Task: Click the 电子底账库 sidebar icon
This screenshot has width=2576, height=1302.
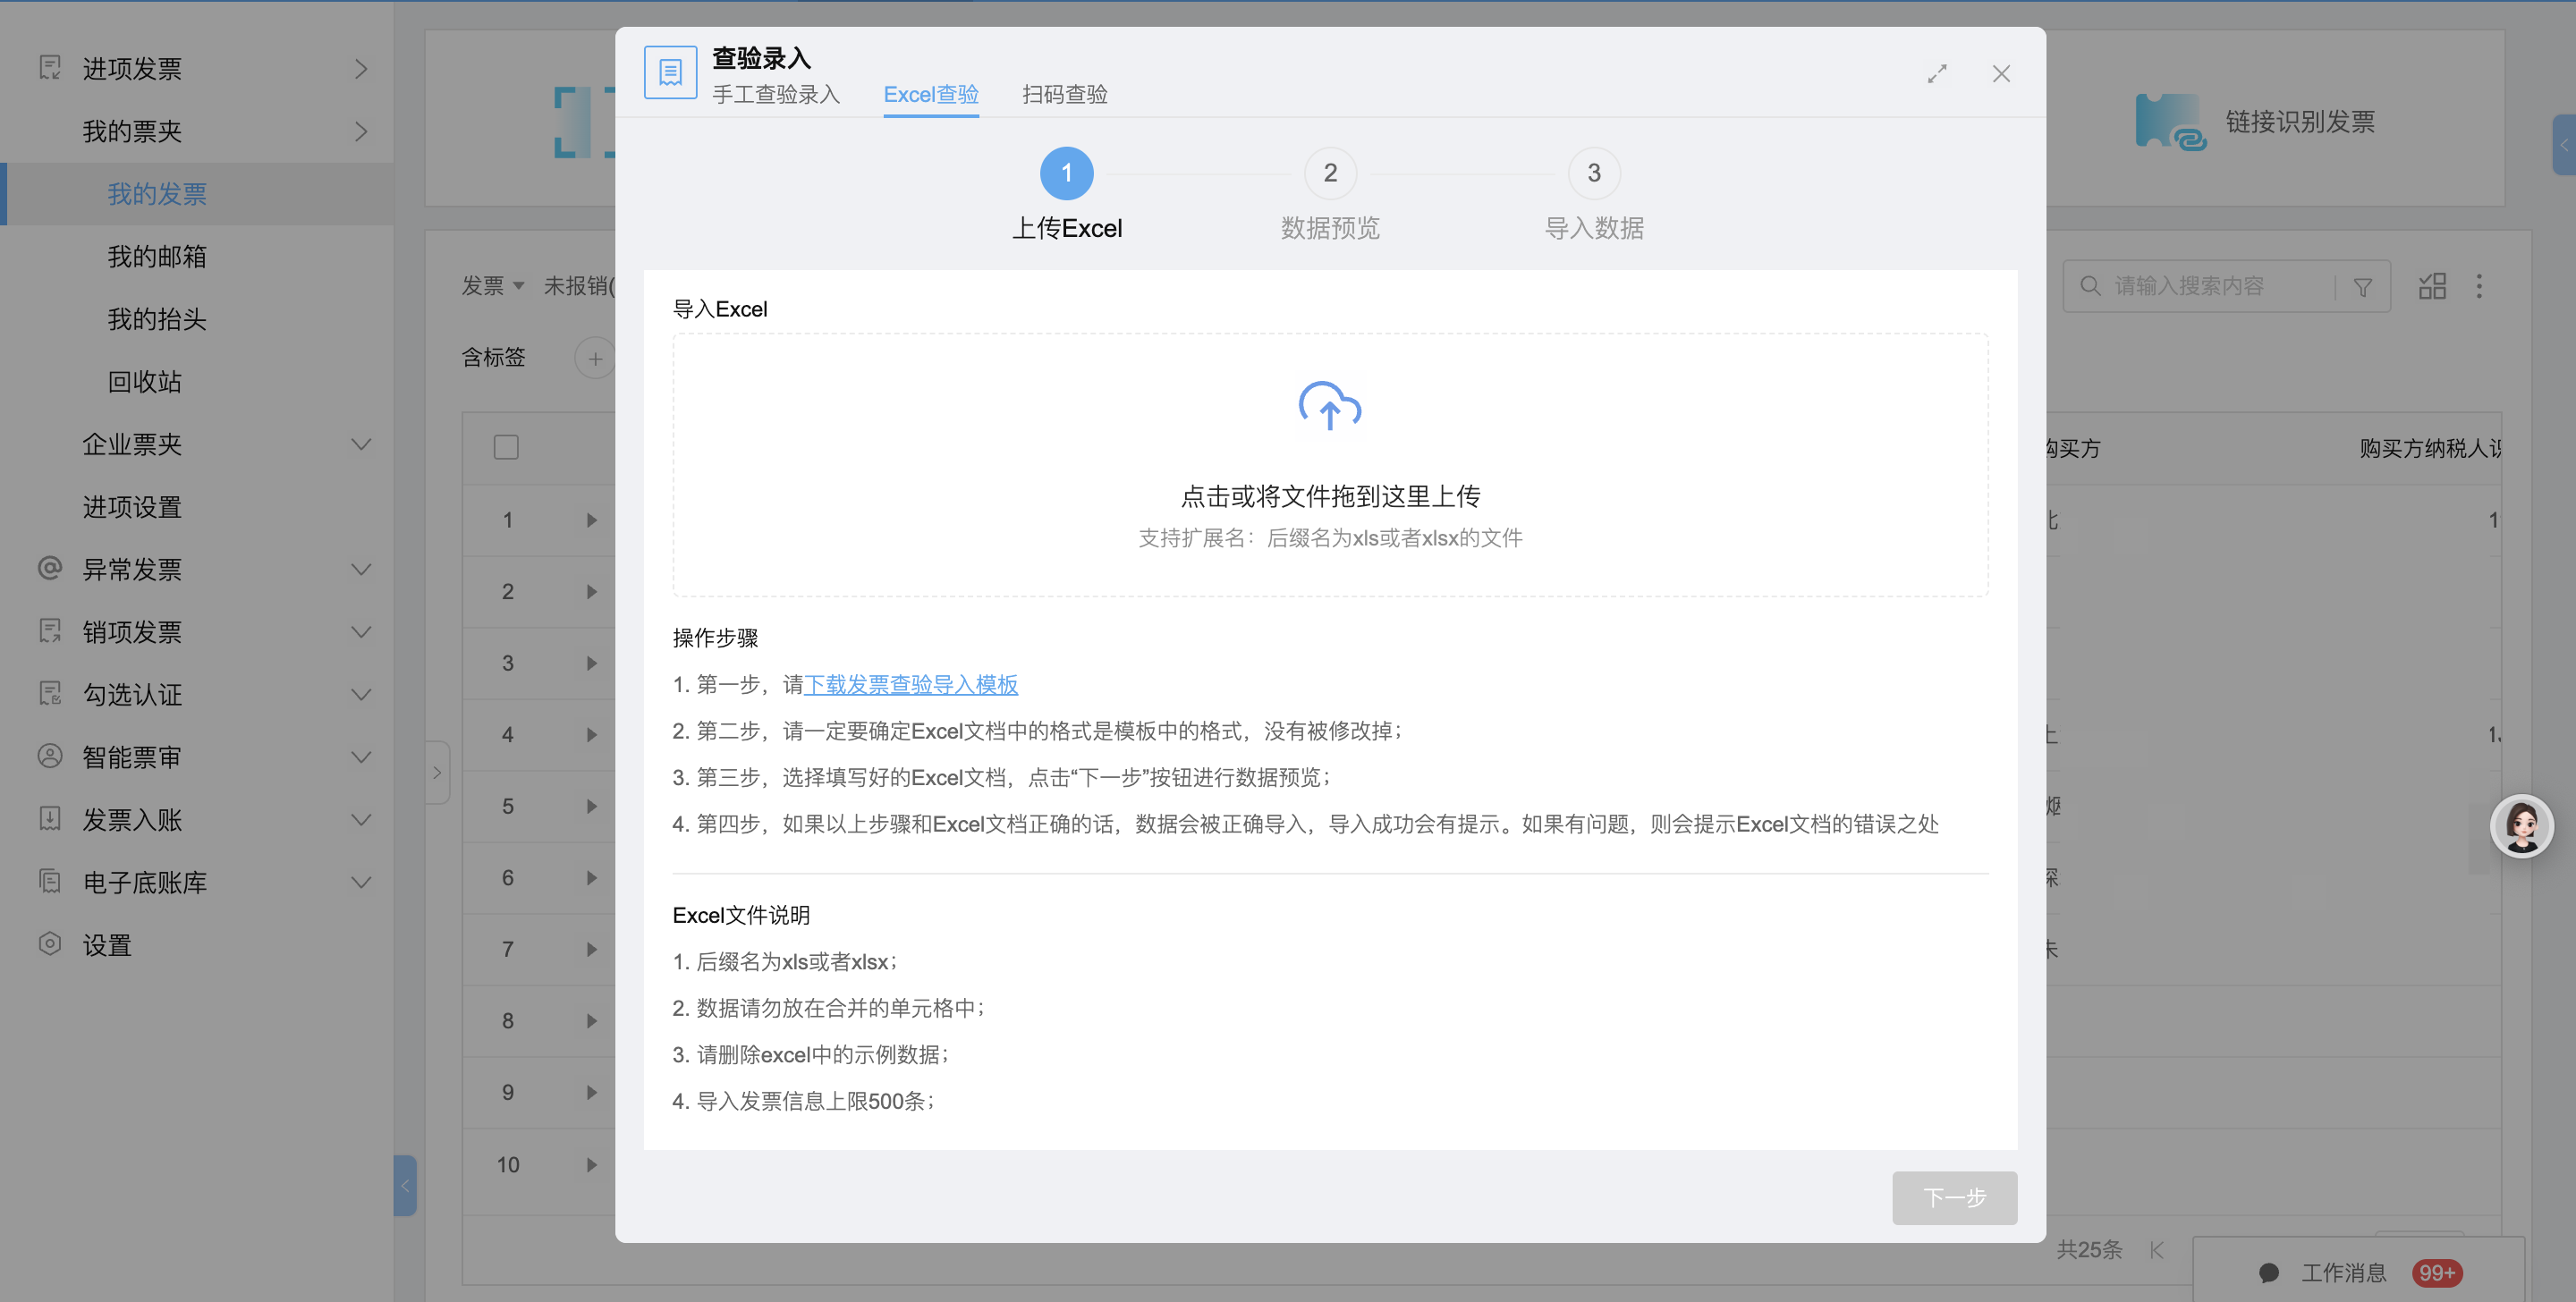Action: tap(50, 881)
